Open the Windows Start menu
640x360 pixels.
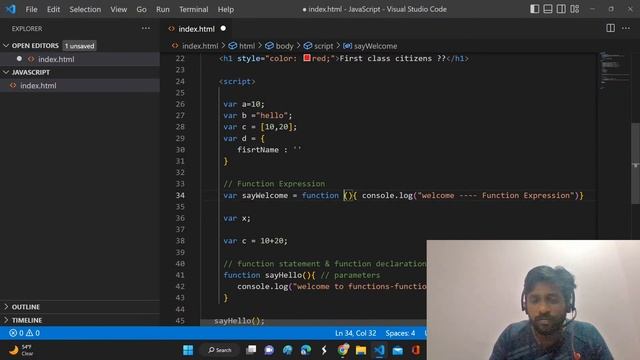[188, 350]
